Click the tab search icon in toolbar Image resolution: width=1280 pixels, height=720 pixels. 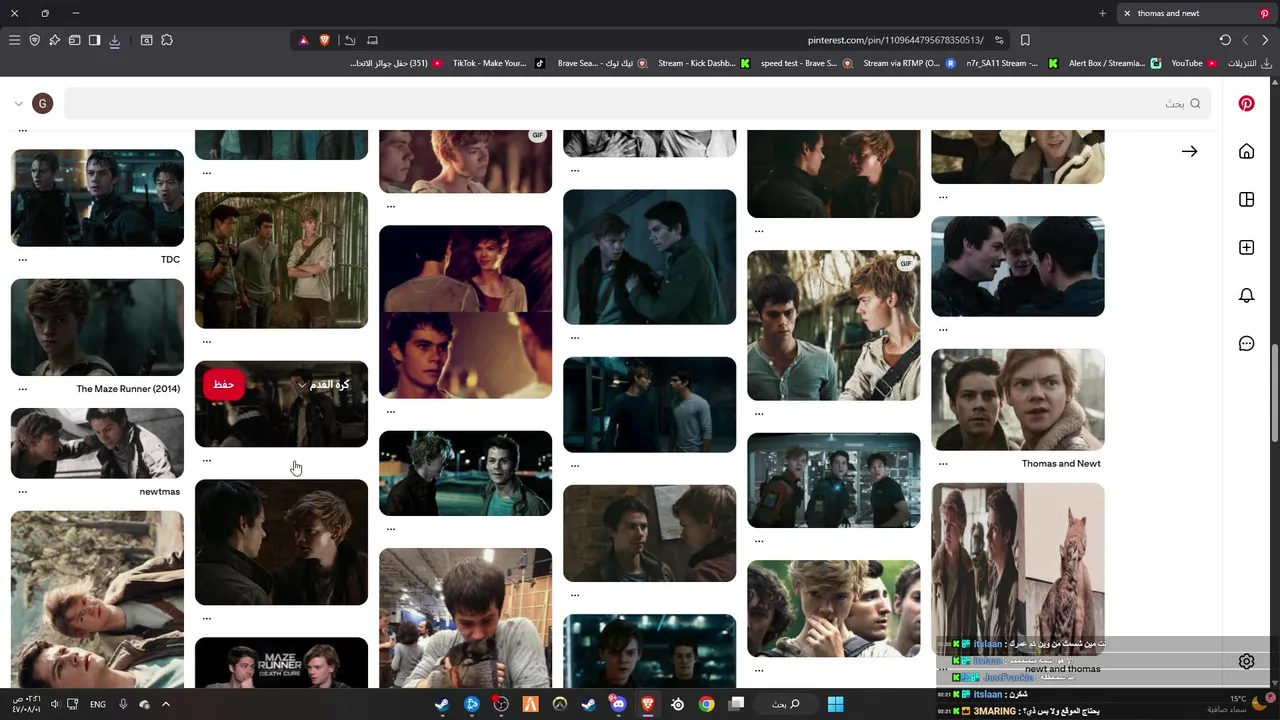[146, 40]
